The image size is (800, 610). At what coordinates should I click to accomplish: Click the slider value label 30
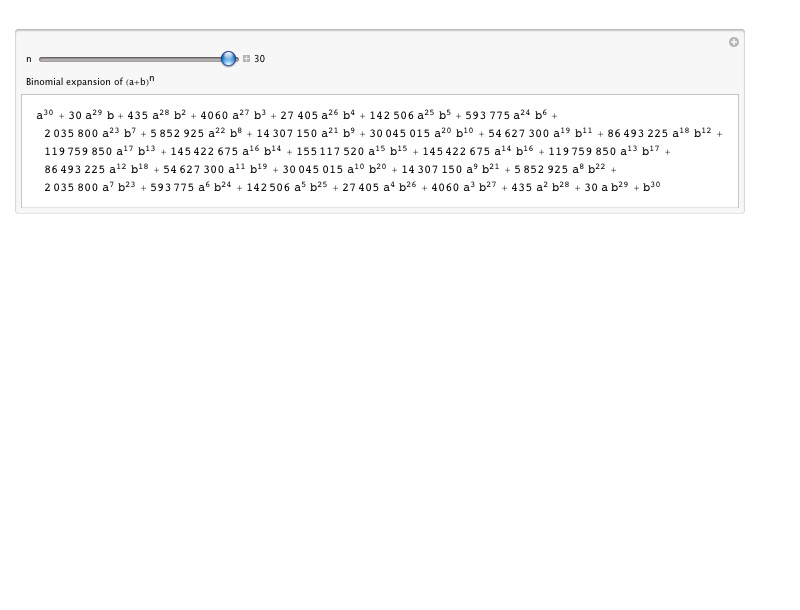[x=260, y=59]
